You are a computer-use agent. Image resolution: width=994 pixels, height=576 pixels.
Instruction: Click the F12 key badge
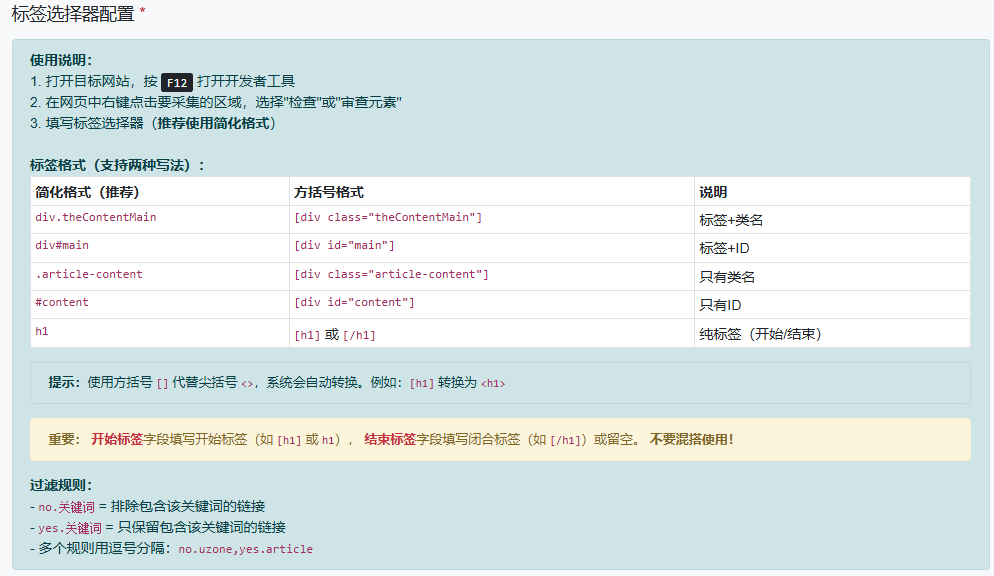pyautogui.click(x=176, y=83)
